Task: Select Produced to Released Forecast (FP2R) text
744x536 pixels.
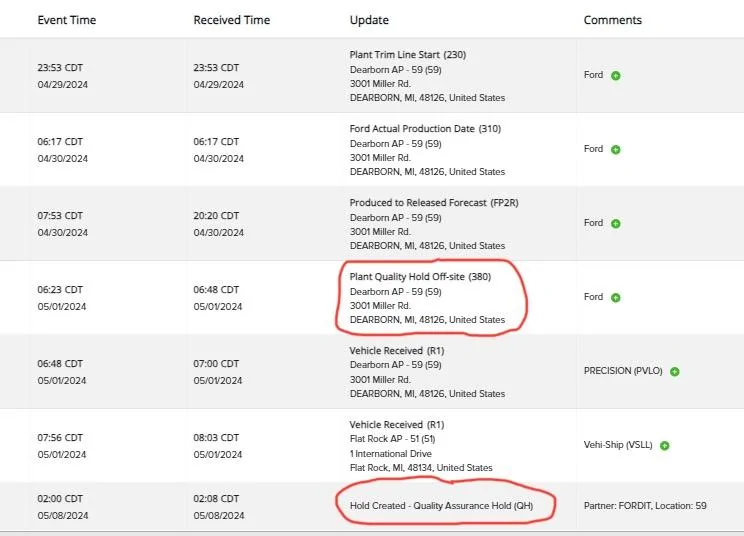Action: pyautogui.click(x=434, y=203)
